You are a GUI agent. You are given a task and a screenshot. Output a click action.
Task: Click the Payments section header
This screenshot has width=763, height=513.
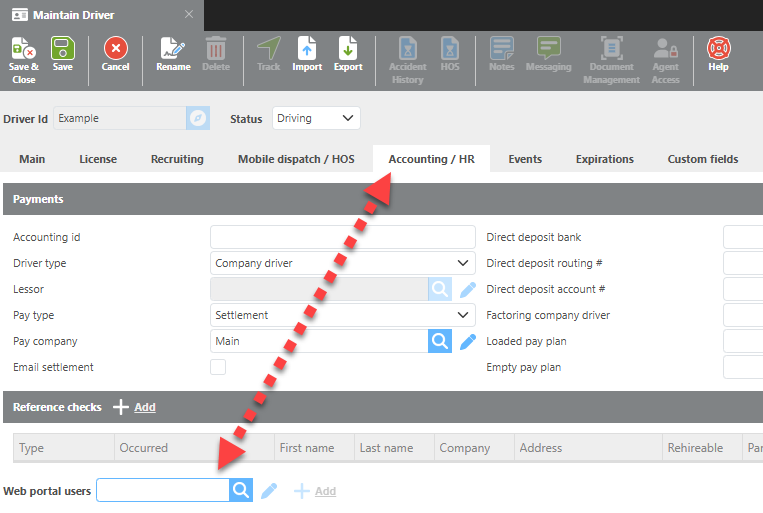(x=383, y=199)
